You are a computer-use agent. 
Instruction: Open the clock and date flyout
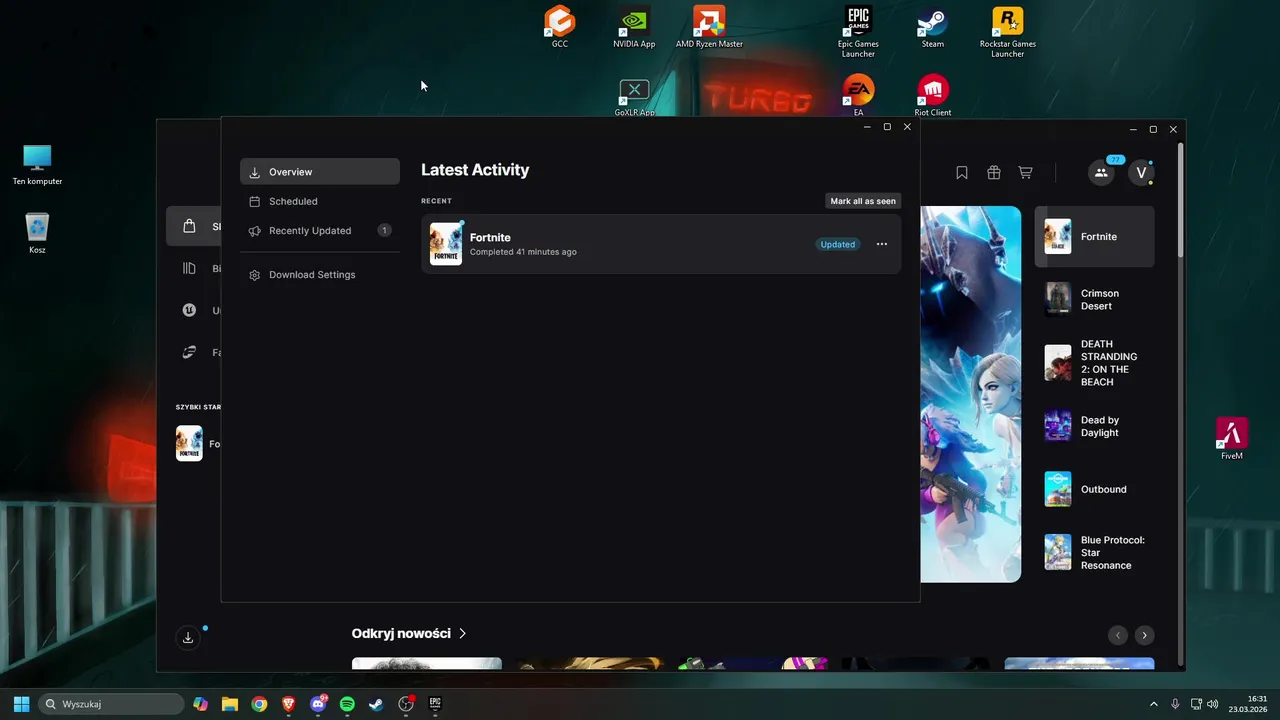(1249, 704)
